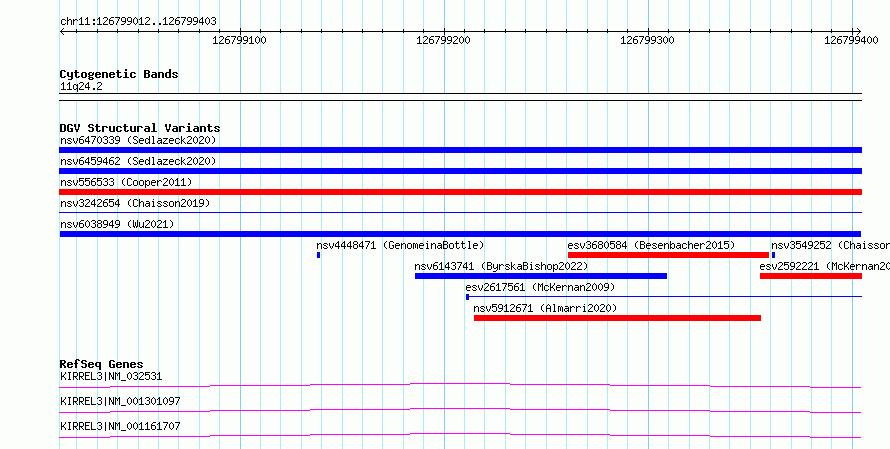Open the esv2592221 (McKernan) variant label
The width and height of the screenshot is (890, 449).
(825, 266)
